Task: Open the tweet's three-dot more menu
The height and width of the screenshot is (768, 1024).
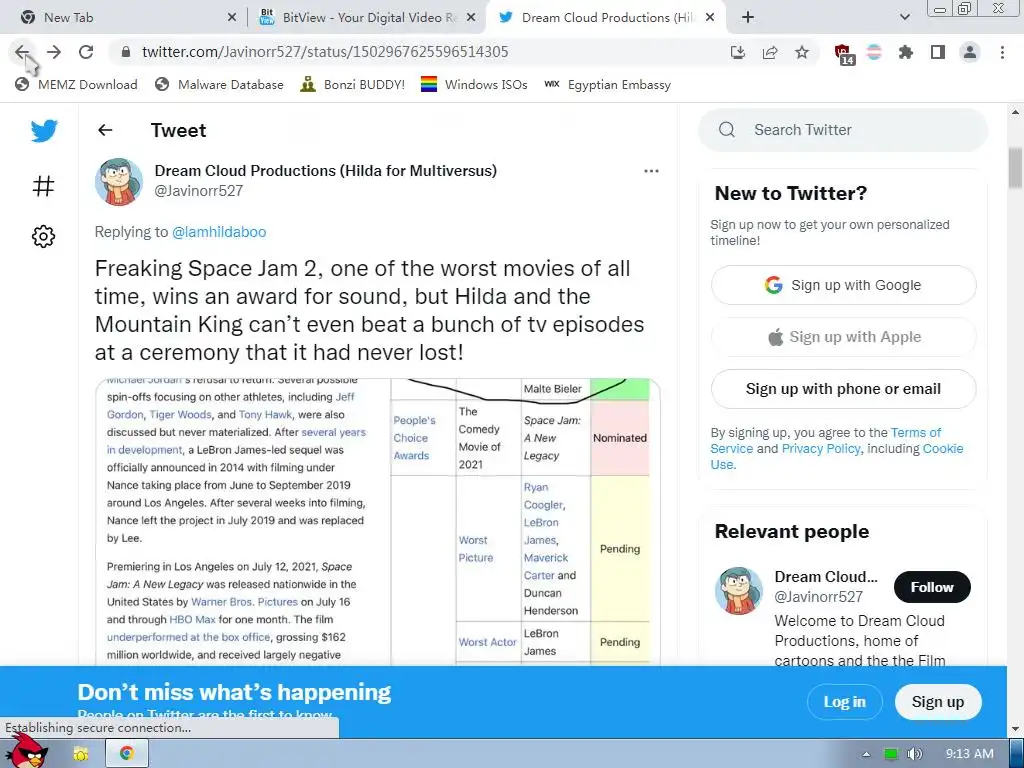Action: pyautogui.click(x=651, y=171)
